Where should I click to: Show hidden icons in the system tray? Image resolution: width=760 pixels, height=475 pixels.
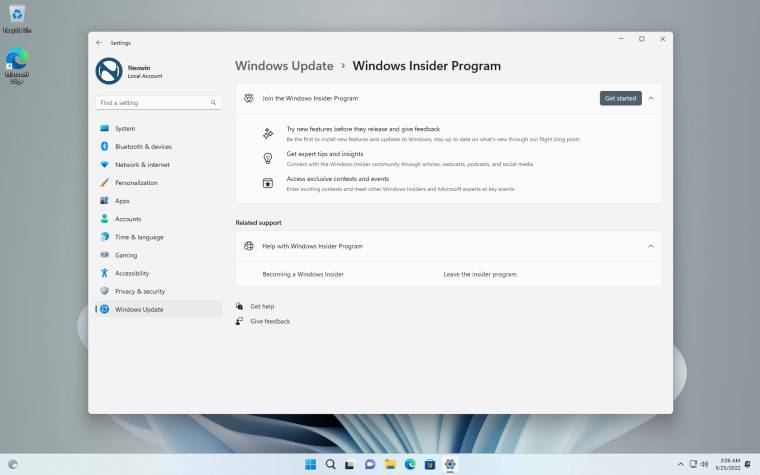(x=681, y=464)
